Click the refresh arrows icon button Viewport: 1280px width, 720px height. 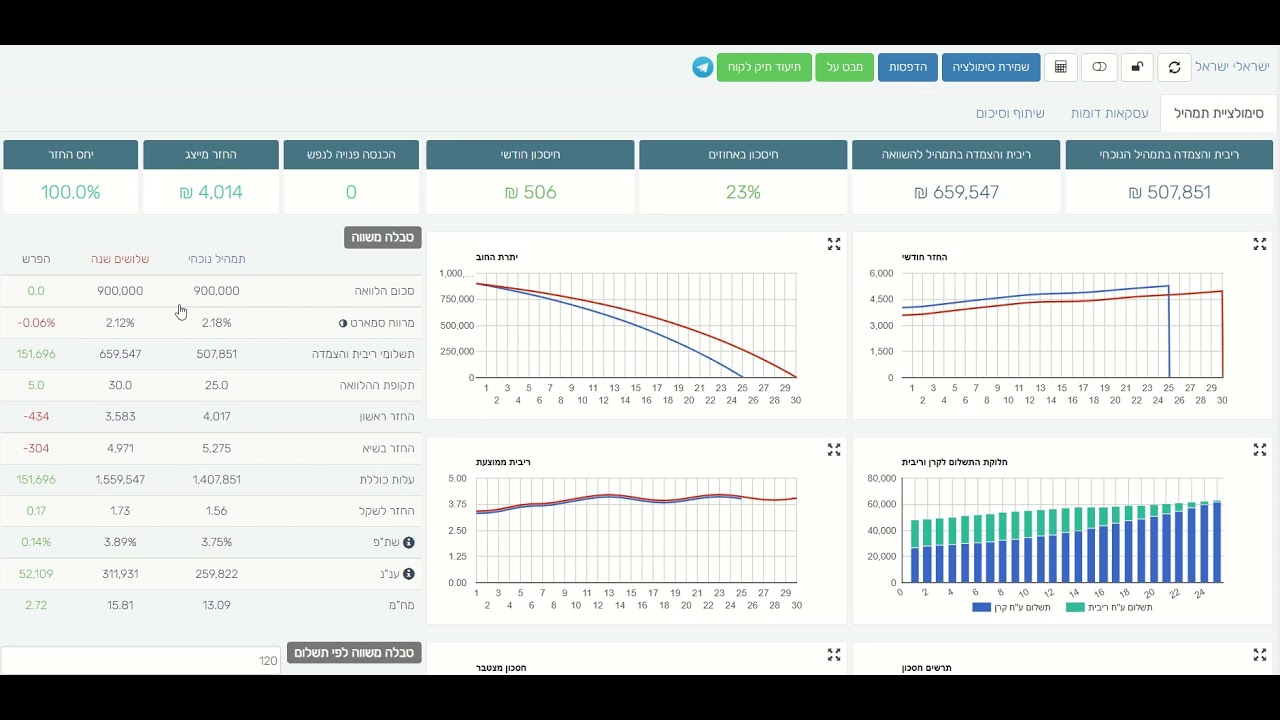(1174, 67)
